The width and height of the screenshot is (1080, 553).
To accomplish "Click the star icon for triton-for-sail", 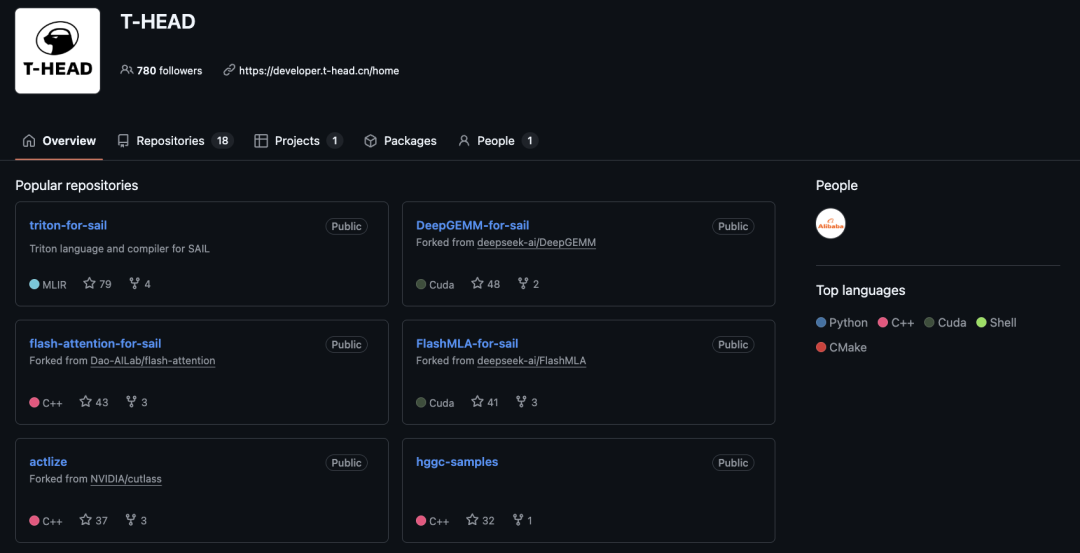I will point(90,284).
